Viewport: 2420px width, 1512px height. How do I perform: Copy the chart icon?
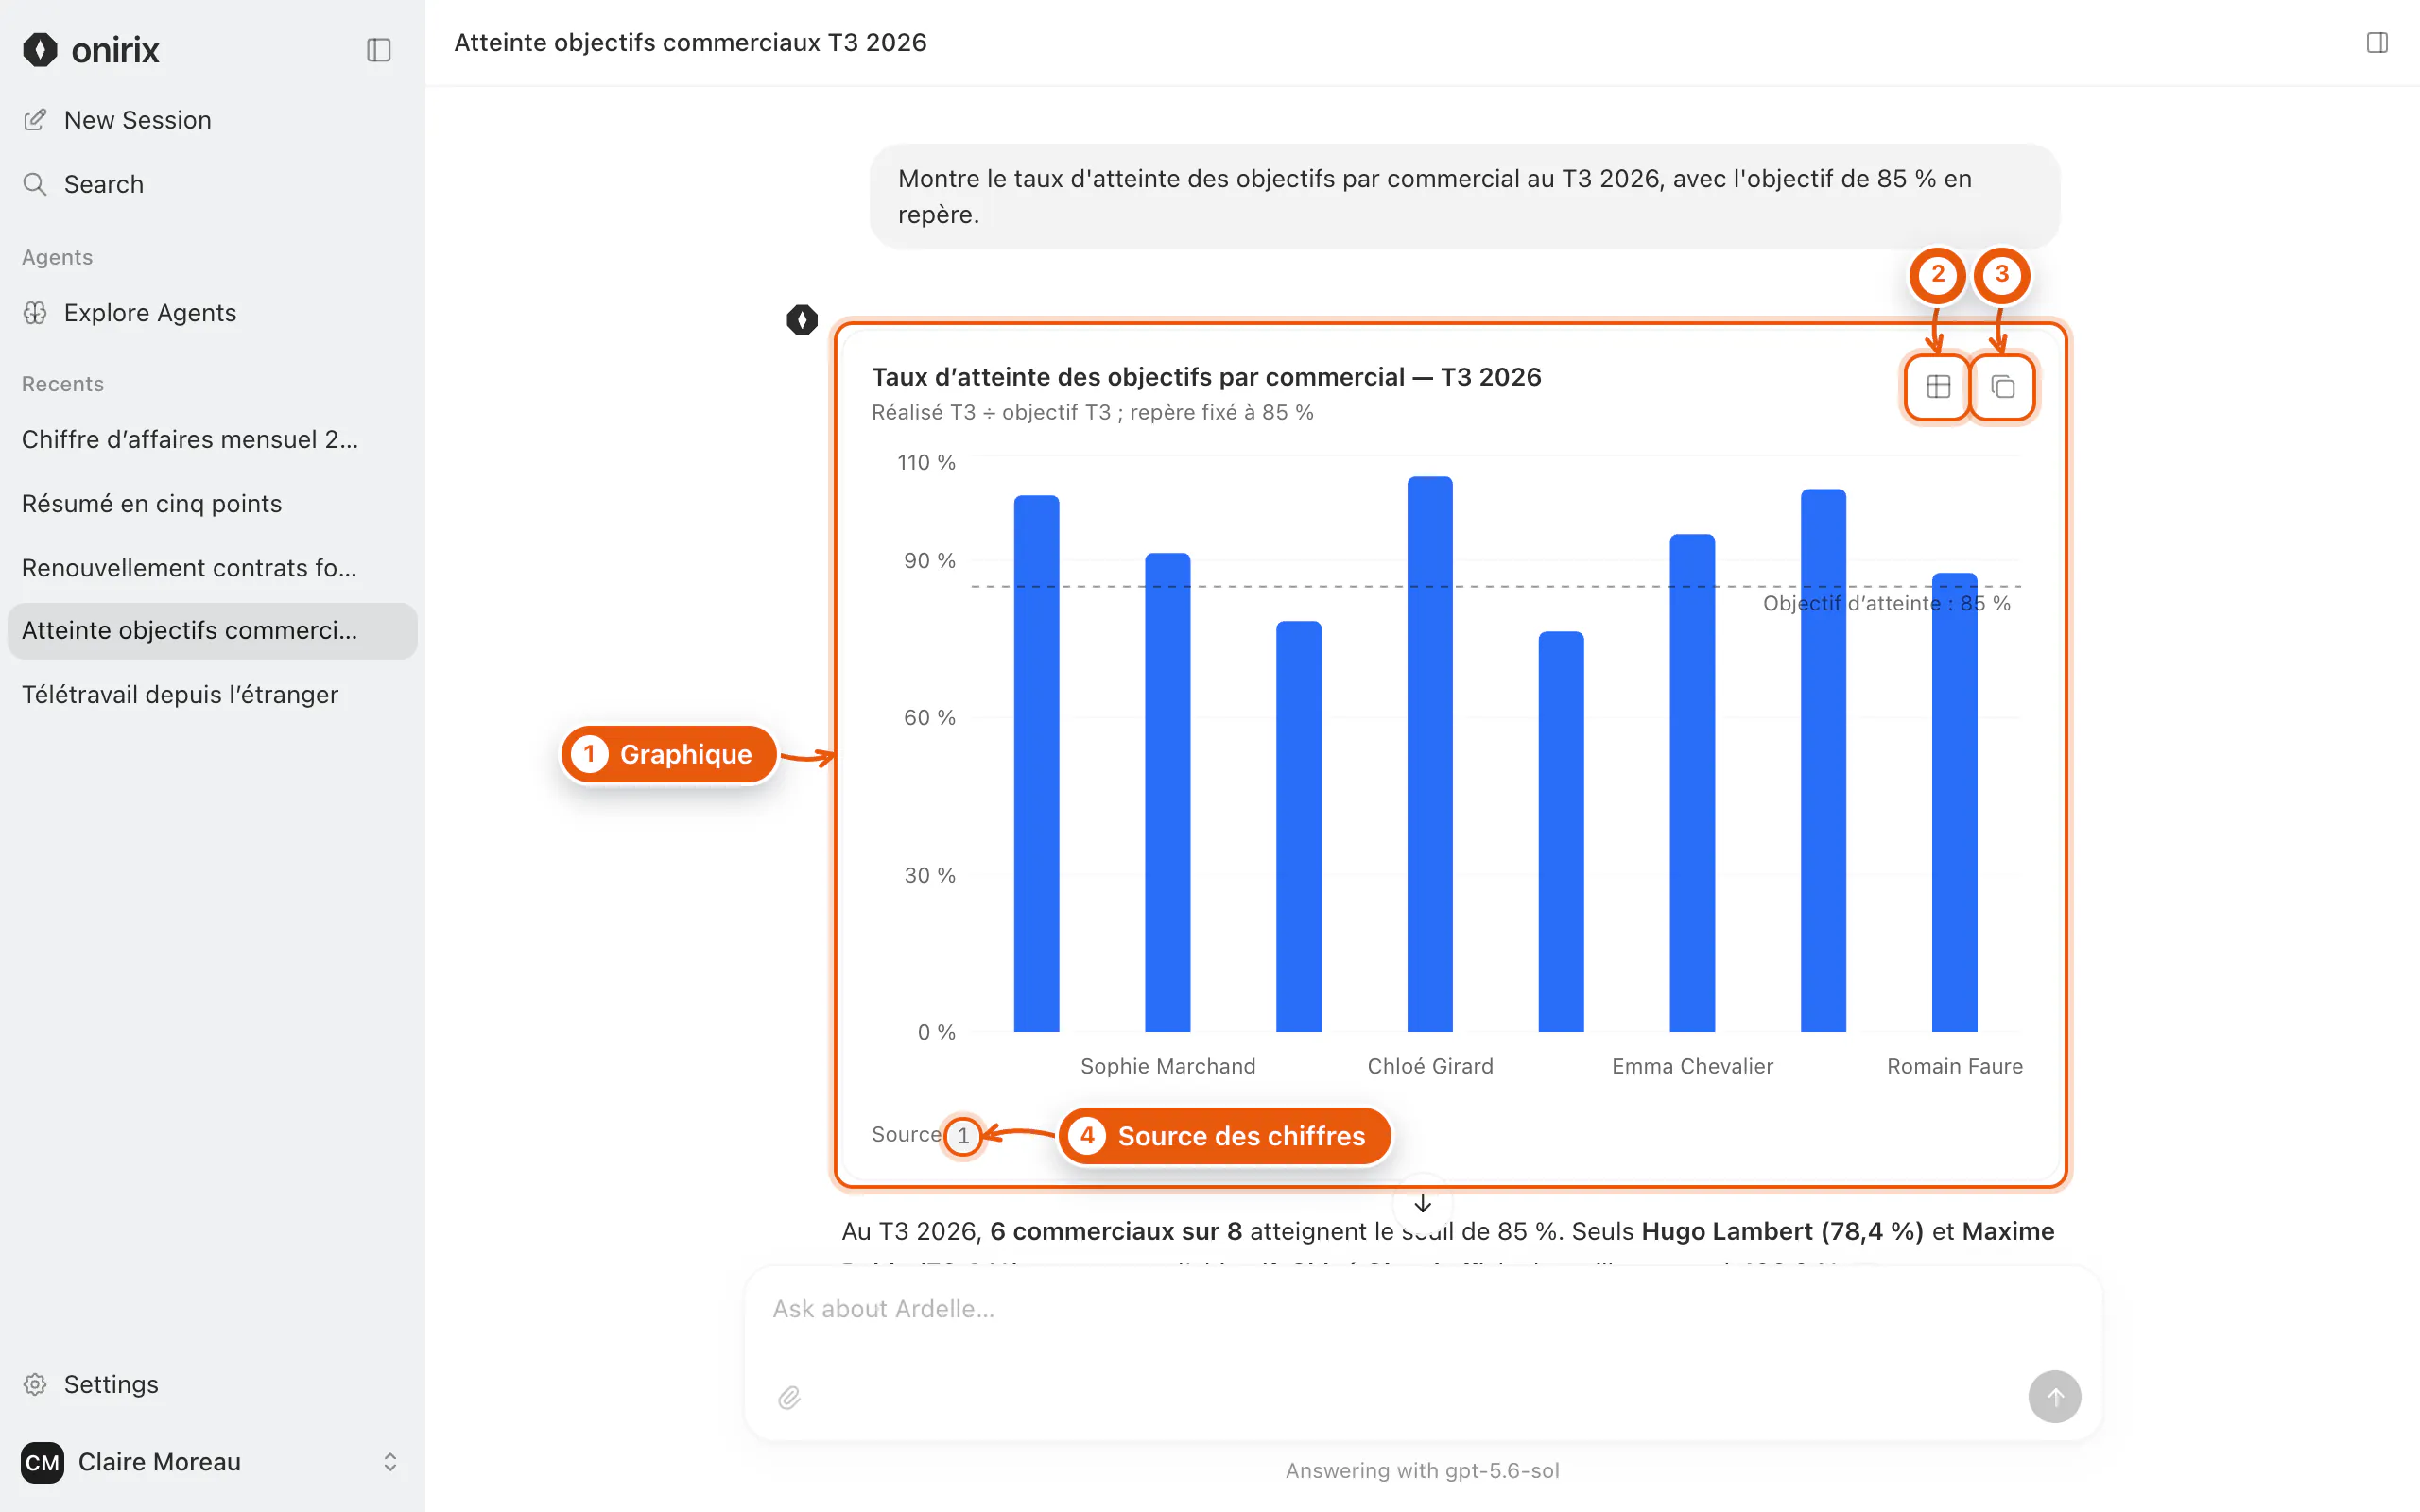coord(2002,387)
